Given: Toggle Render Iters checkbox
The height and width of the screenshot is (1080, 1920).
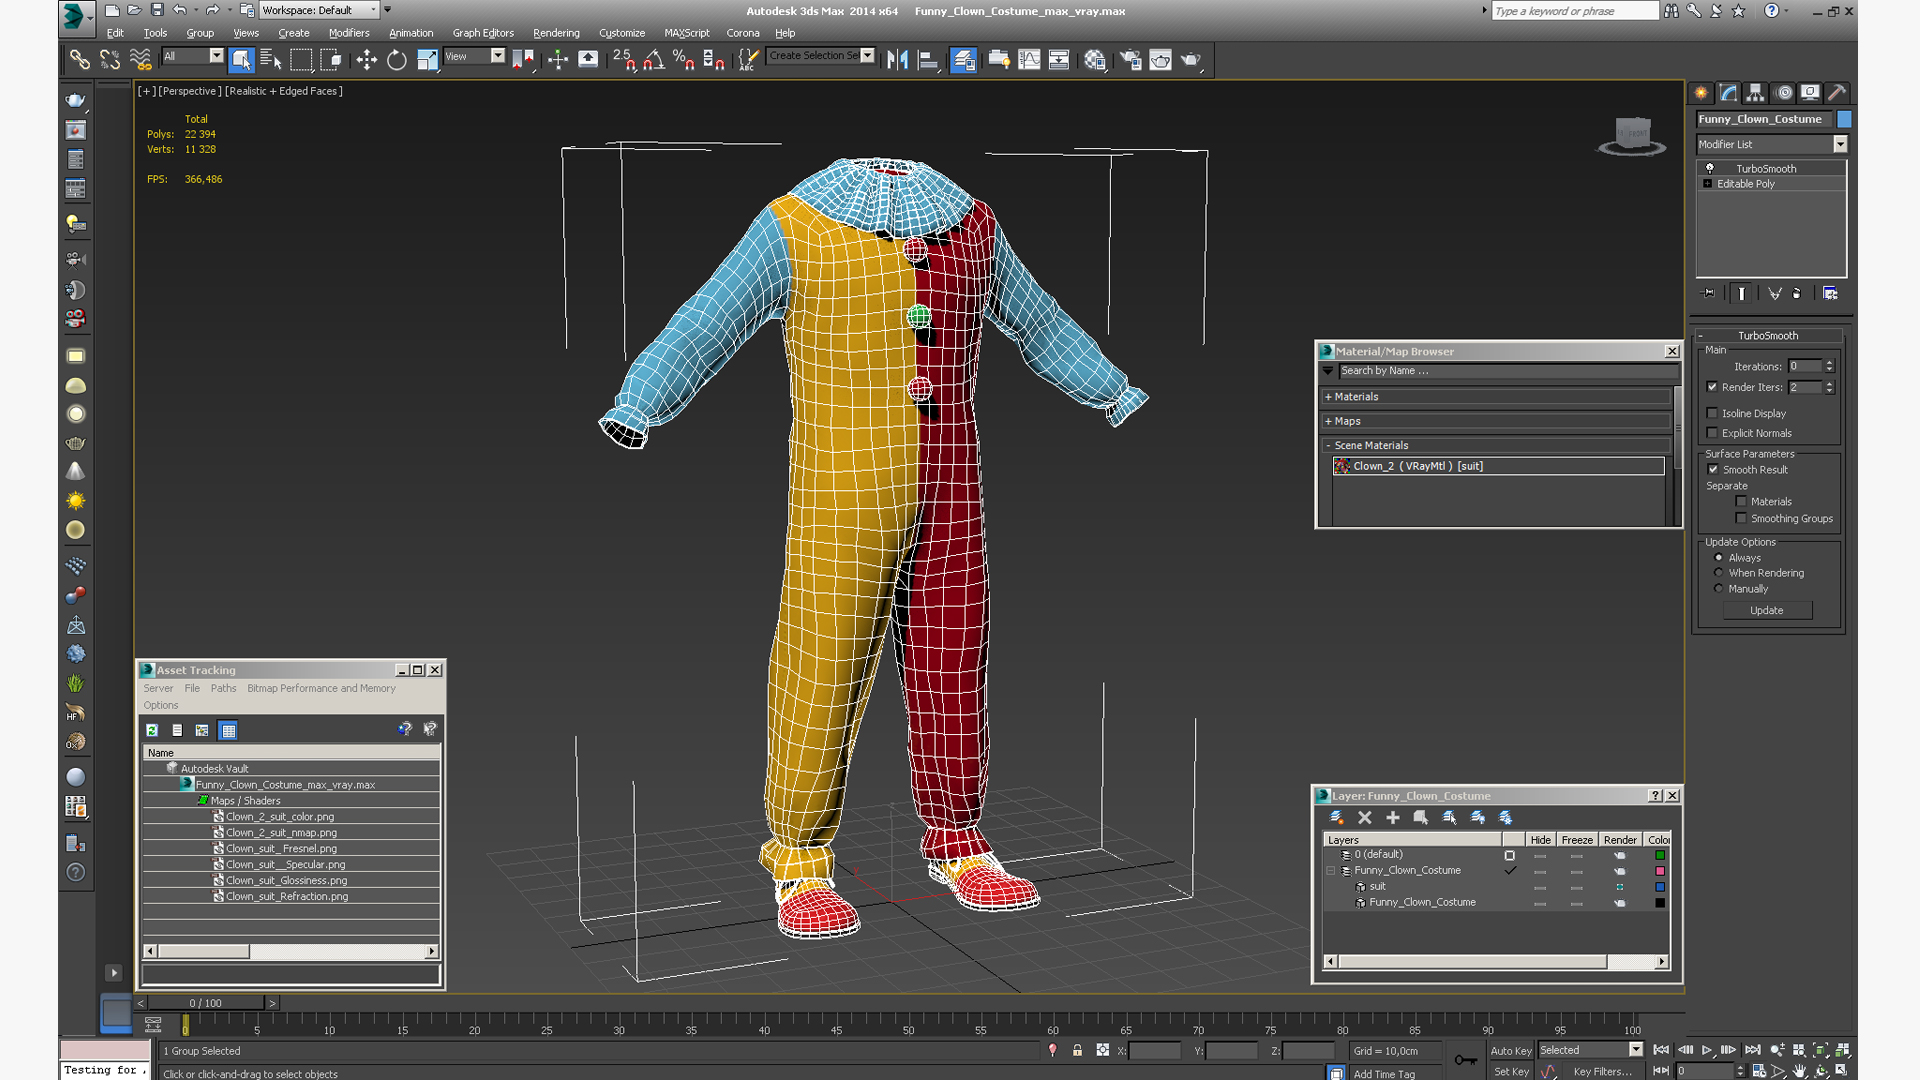Looking at the screenshot, I should point(1712,387).
